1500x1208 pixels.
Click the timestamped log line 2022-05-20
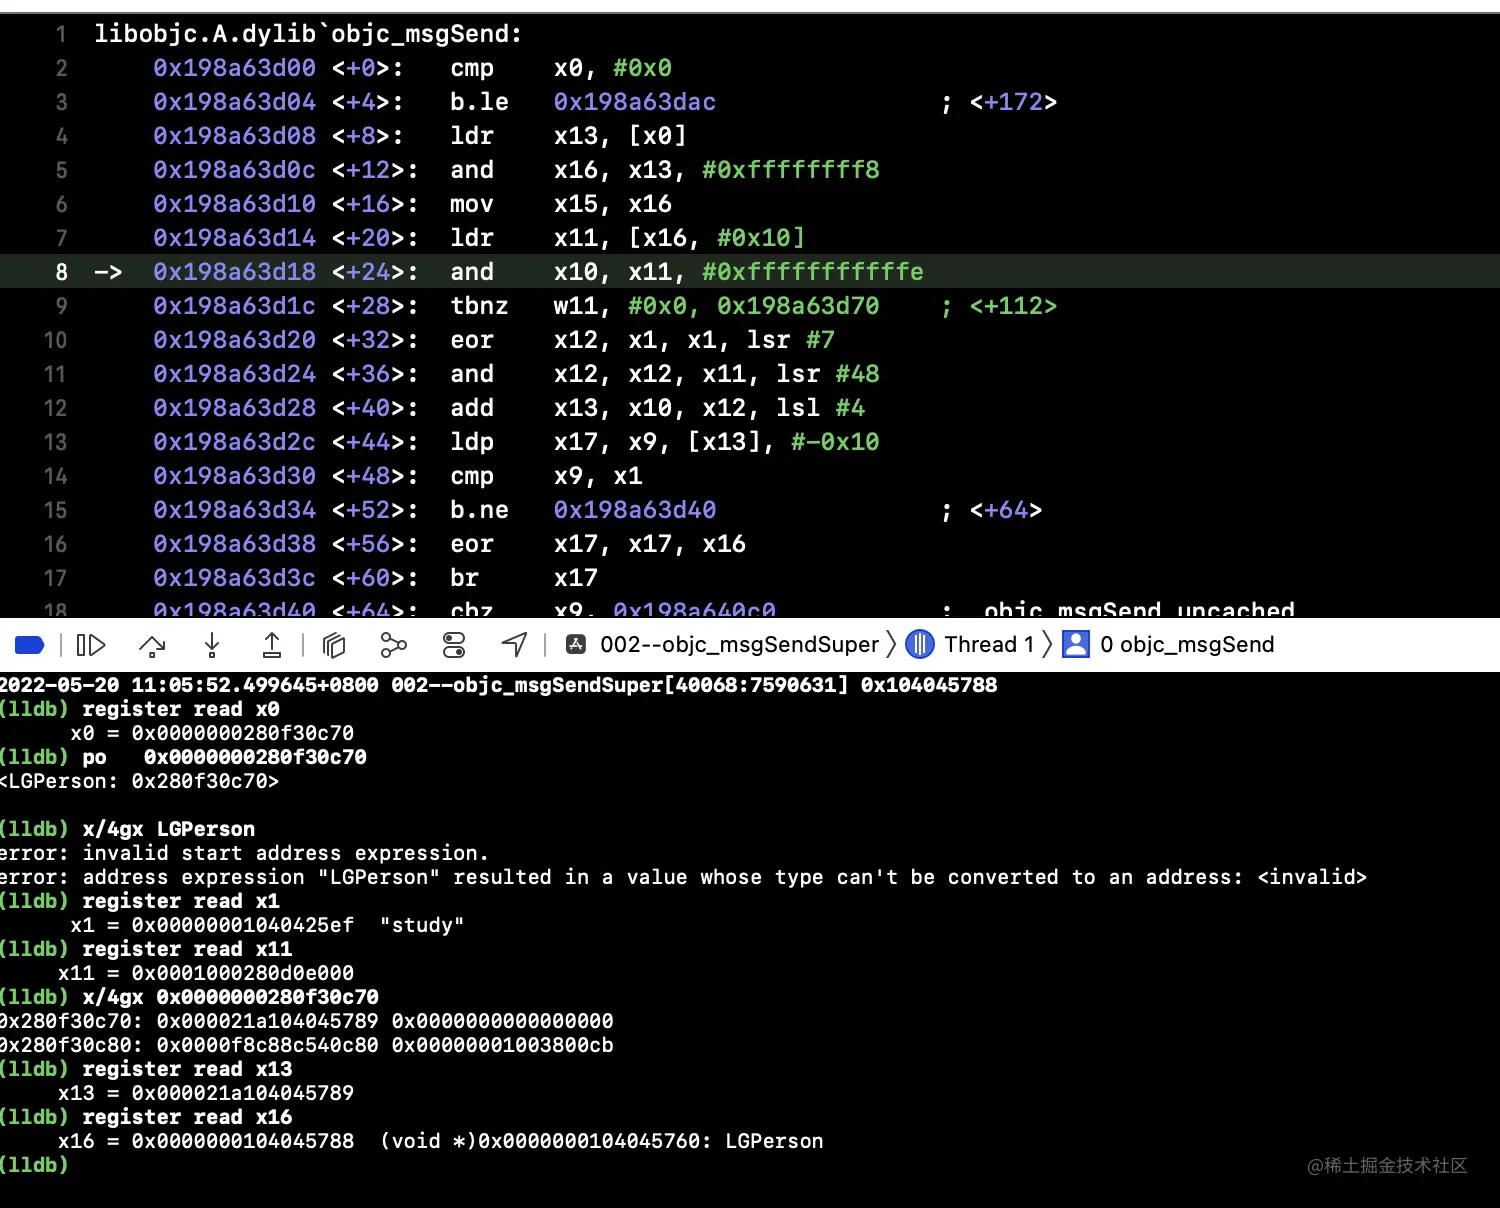[x=499, y=685]
